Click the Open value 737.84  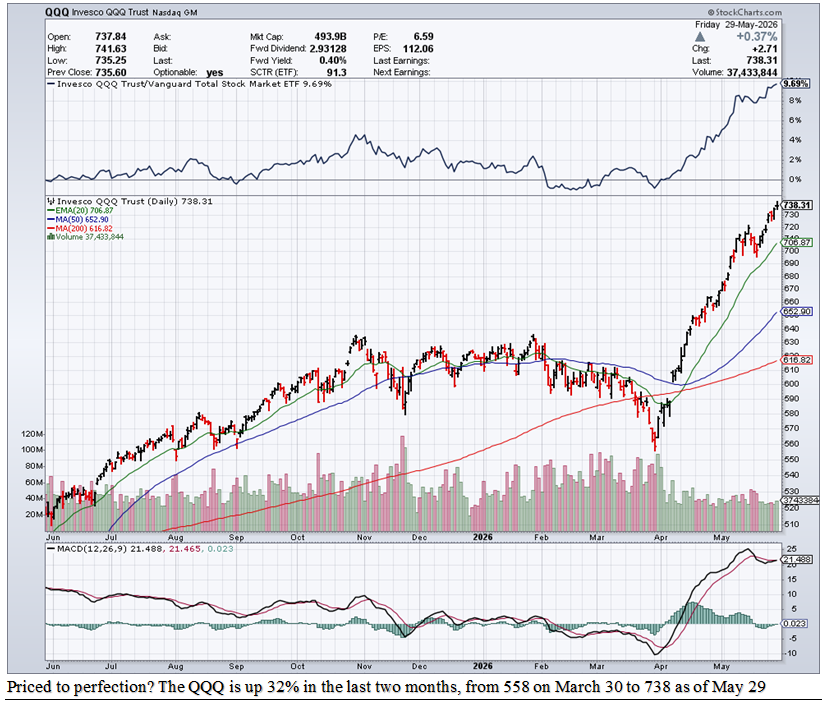110,36
